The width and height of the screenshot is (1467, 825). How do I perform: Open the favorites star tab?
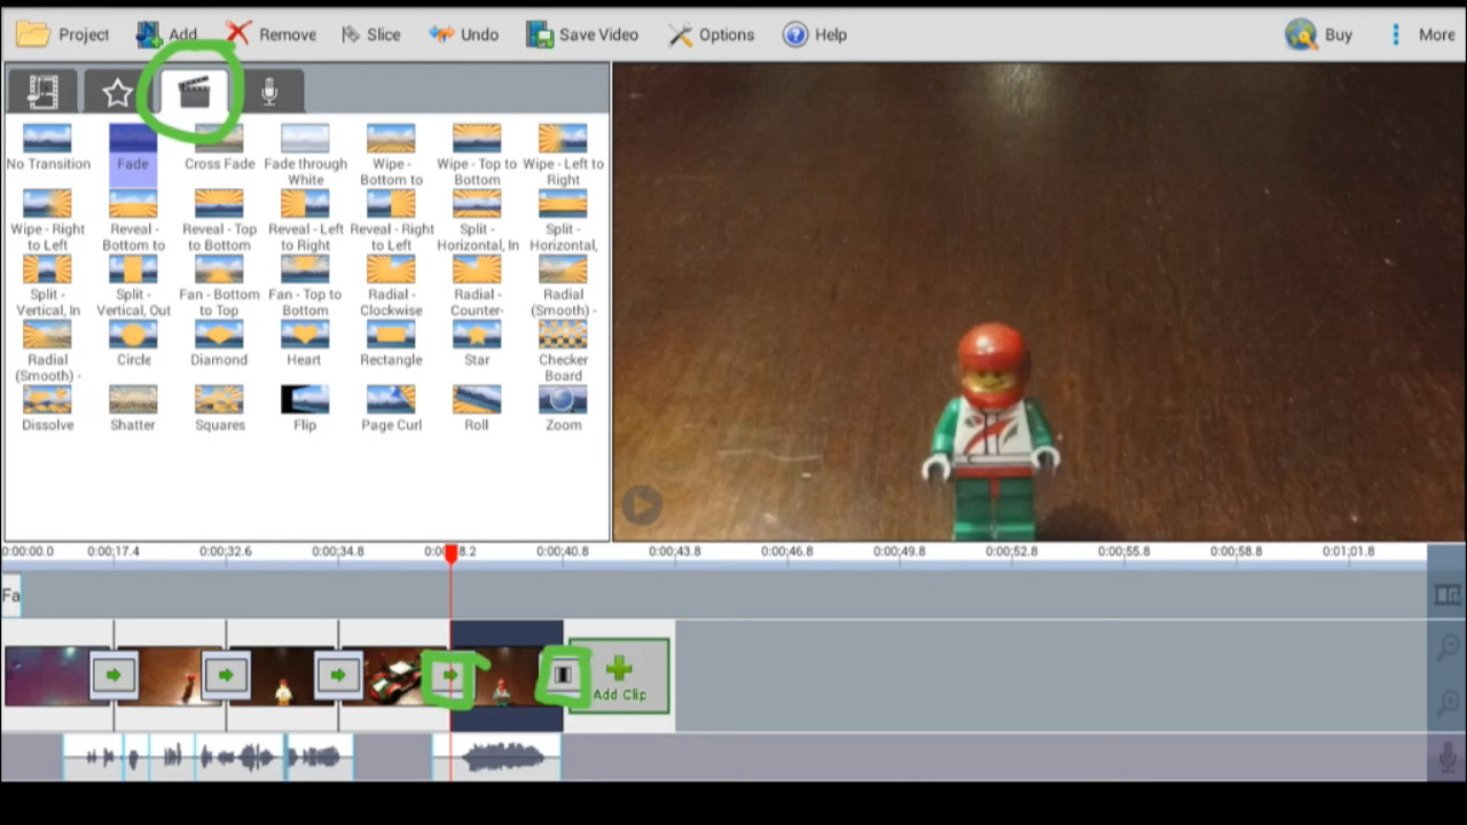point(117,93)
